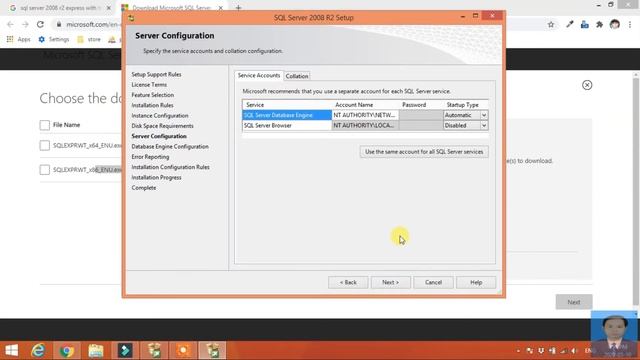Click Installation Configuration Rules step
Image resolution: width=640 pixels, height=360 pixels.
pyautogui.click(x=170, y=167)
